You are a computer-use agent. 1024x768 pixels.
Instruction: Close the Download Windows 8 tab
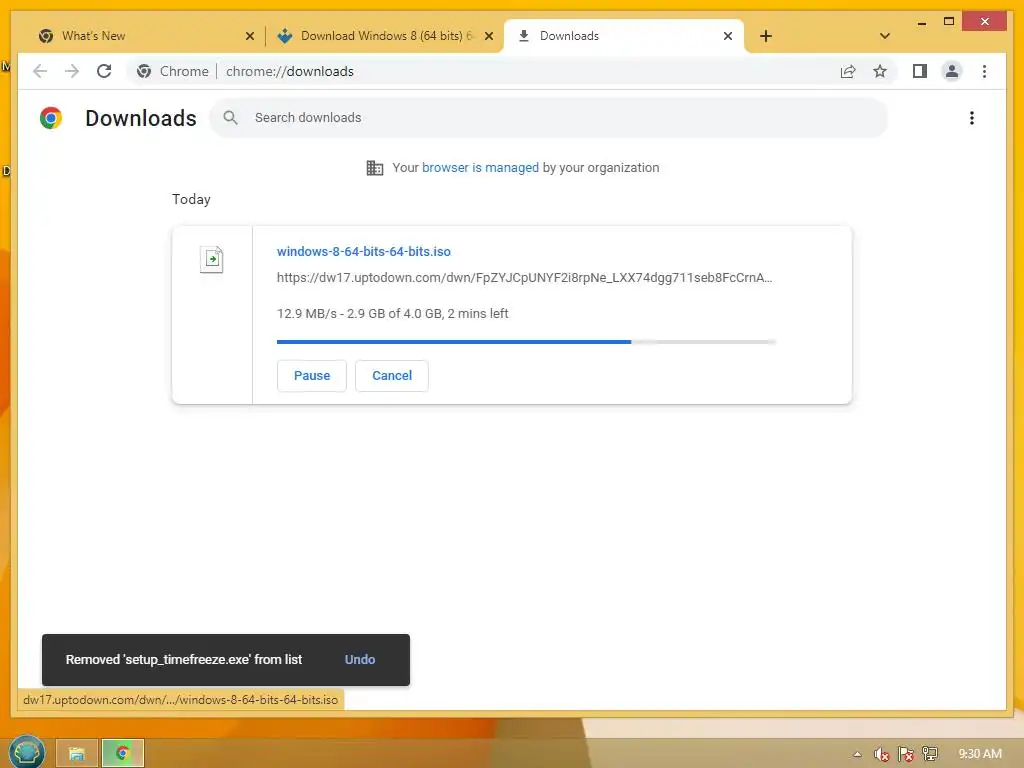tap(488, 36)
